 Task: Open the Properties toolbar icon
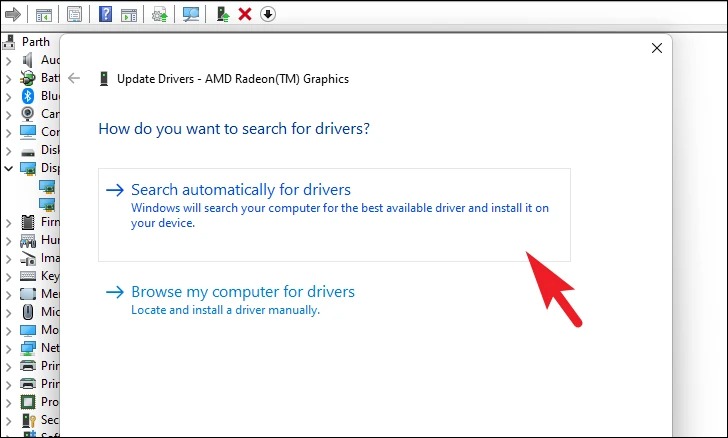pyautogui.click(x=74, y=14)
